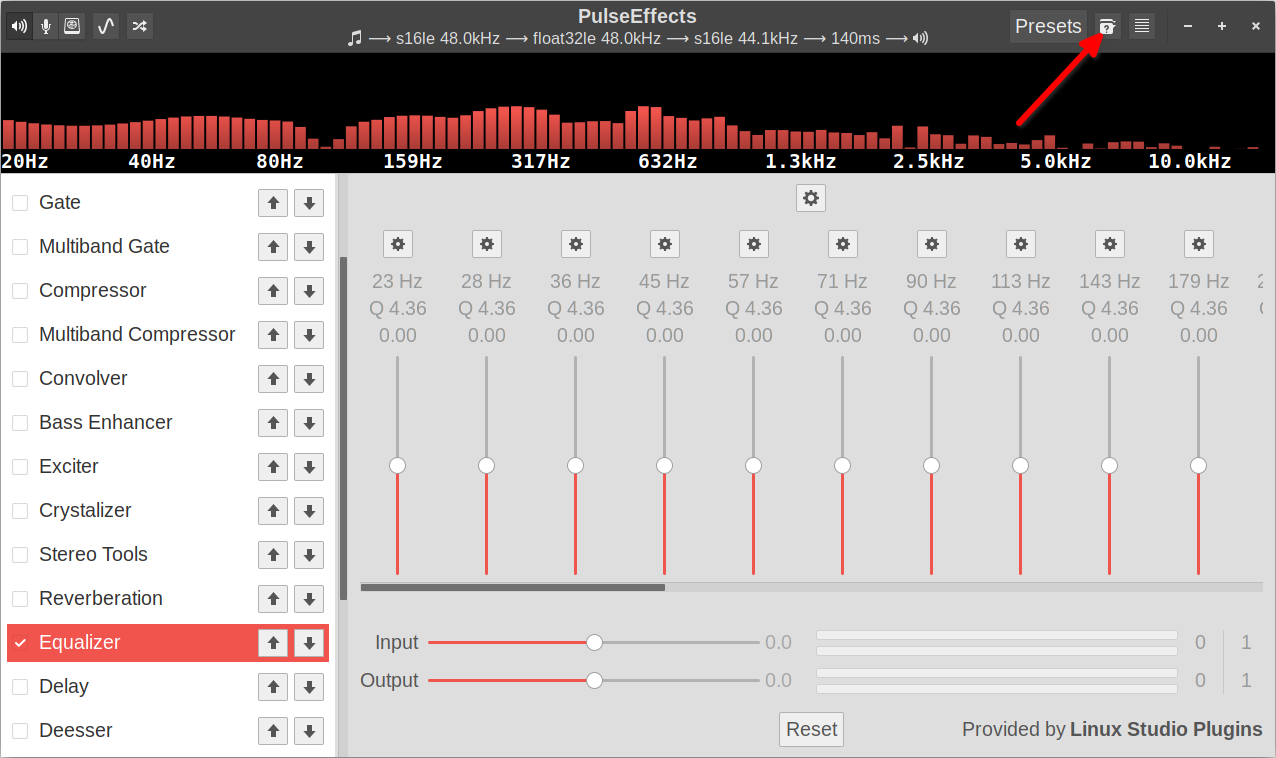Enable the Convolver checkbox
The height and width of the screenshot is (758, 1276).
pos(20,379)
